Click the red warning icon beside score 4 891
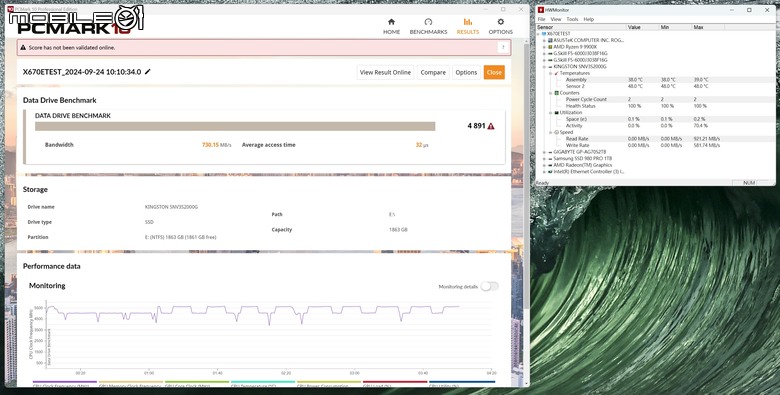The image size is (780, 395). 491,126
